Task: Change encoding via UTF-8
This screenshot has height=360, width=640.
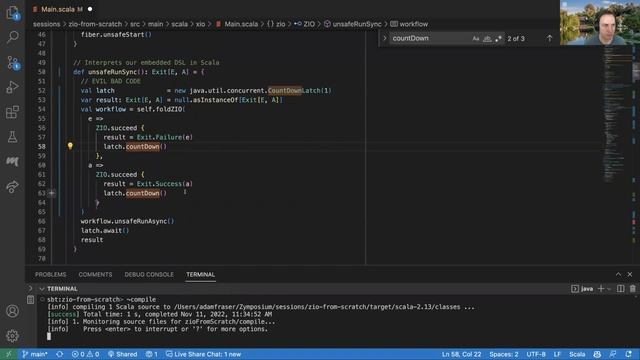Action: [x=536, y=354]
